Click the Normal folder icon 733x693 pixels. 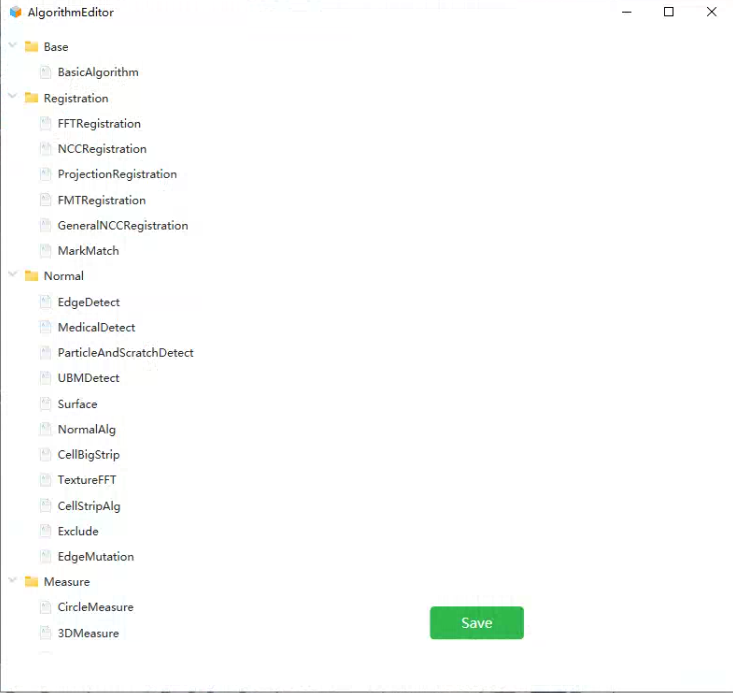(31, 275)
